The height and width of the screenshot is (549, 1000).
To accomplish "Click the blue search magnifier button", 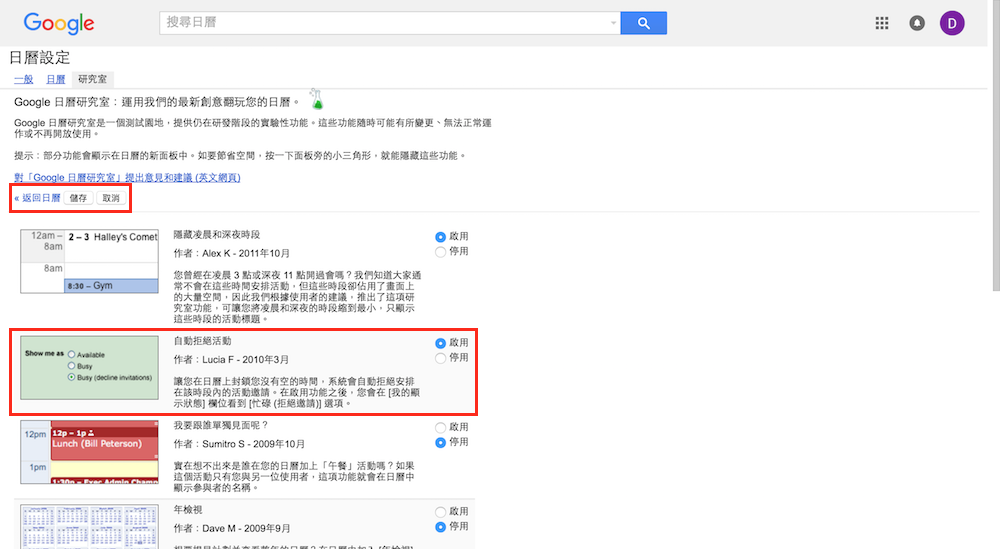I will tap(643, 23).
